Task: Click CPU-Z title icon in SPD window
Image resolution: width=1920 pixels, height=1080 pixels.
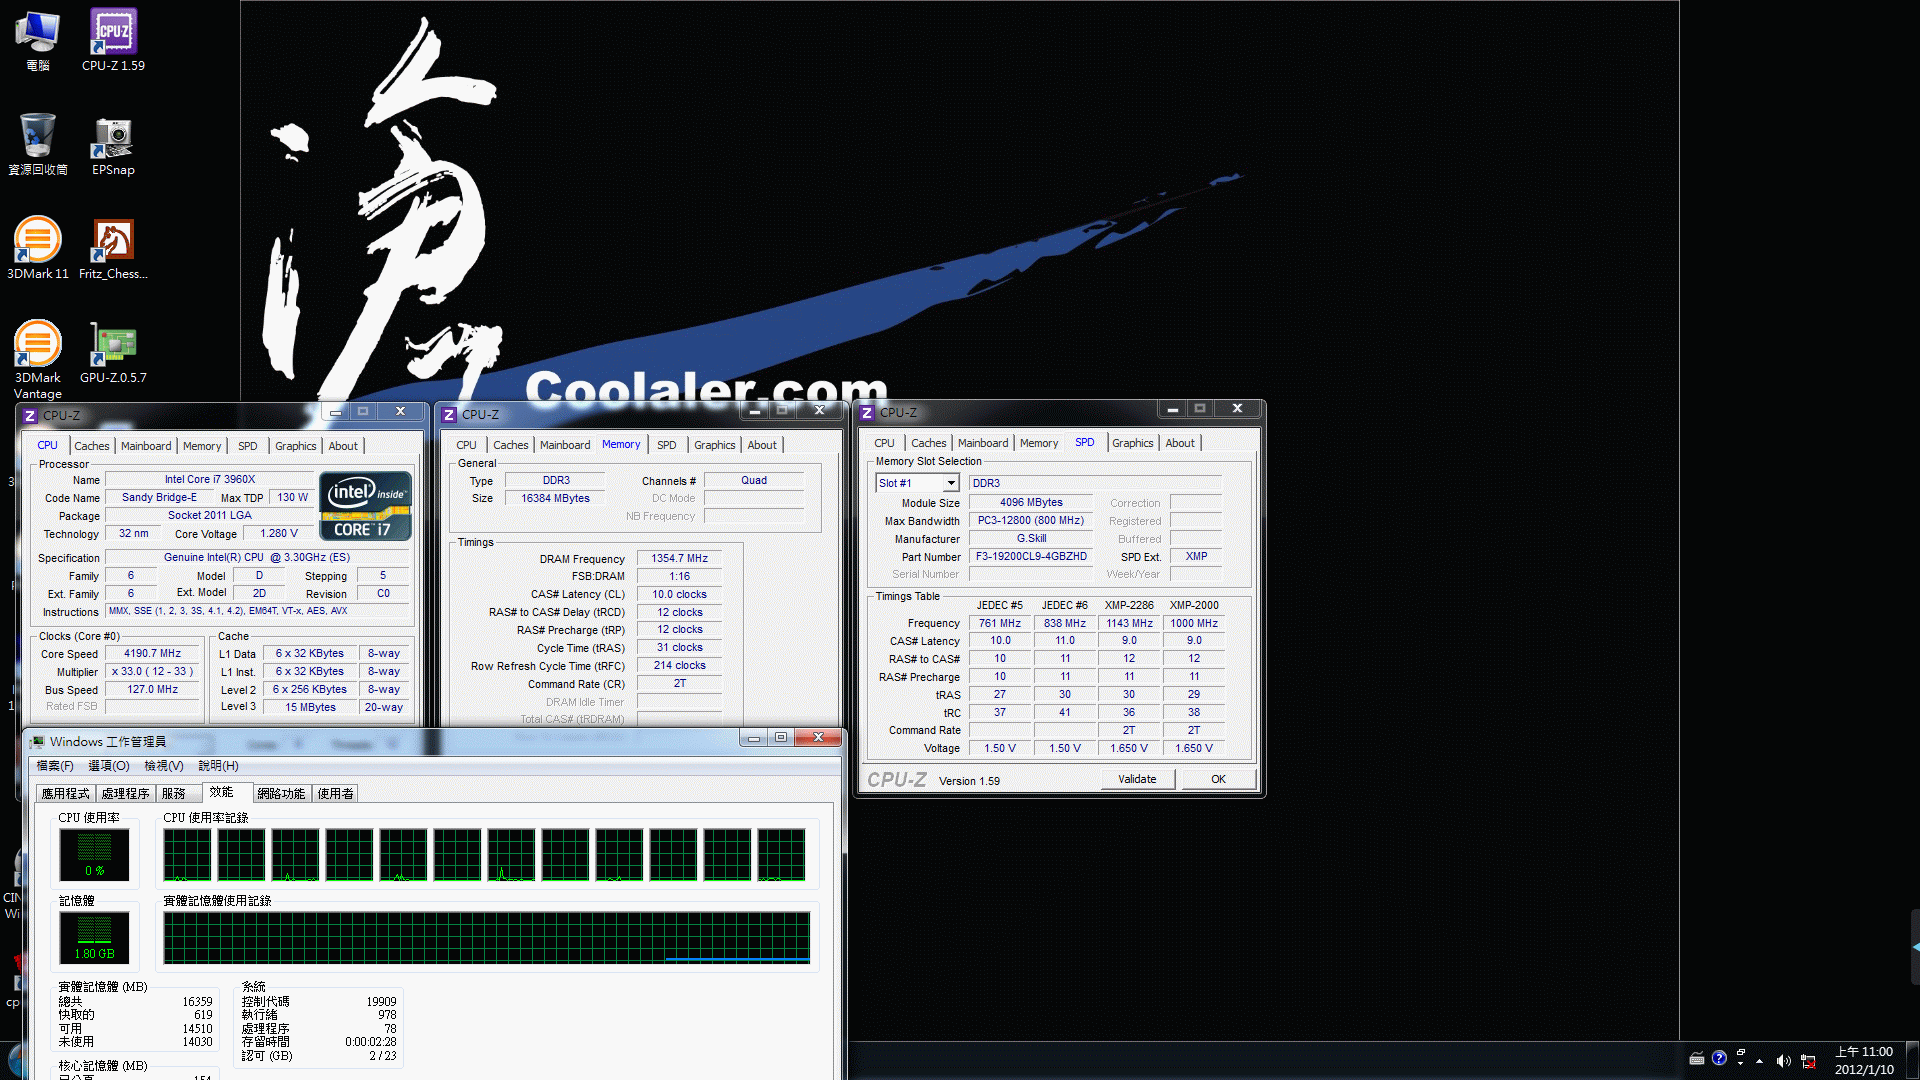Action: (867, 412)
